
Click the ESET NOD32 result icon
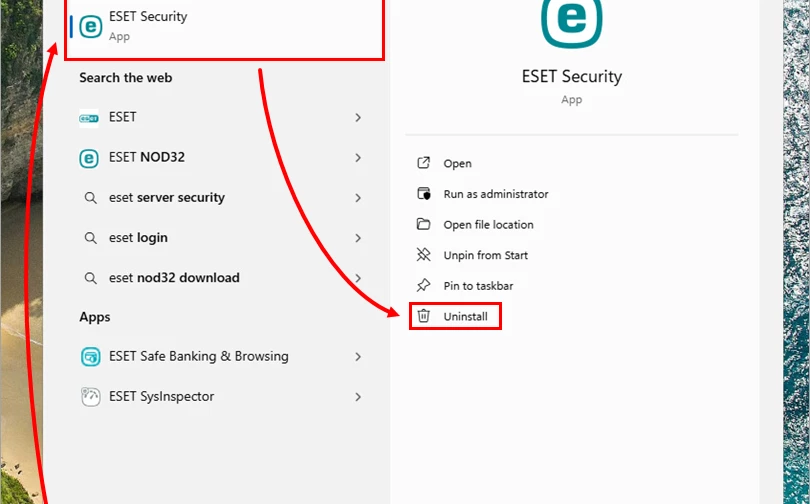[89, 158]
